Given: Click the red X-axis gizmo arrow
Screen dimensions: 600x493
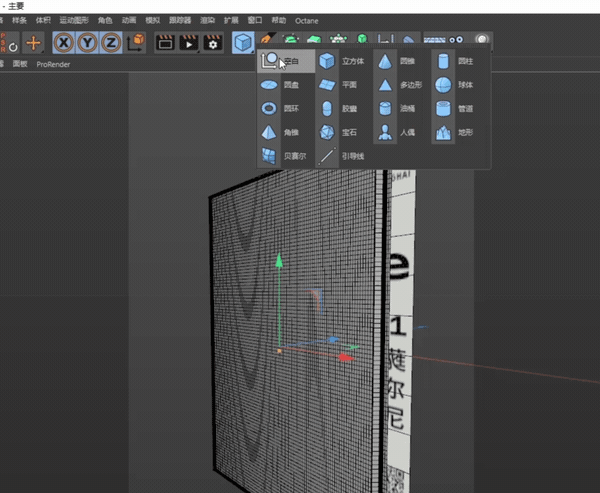Looking at the screenshot, I should click(347, 358).
